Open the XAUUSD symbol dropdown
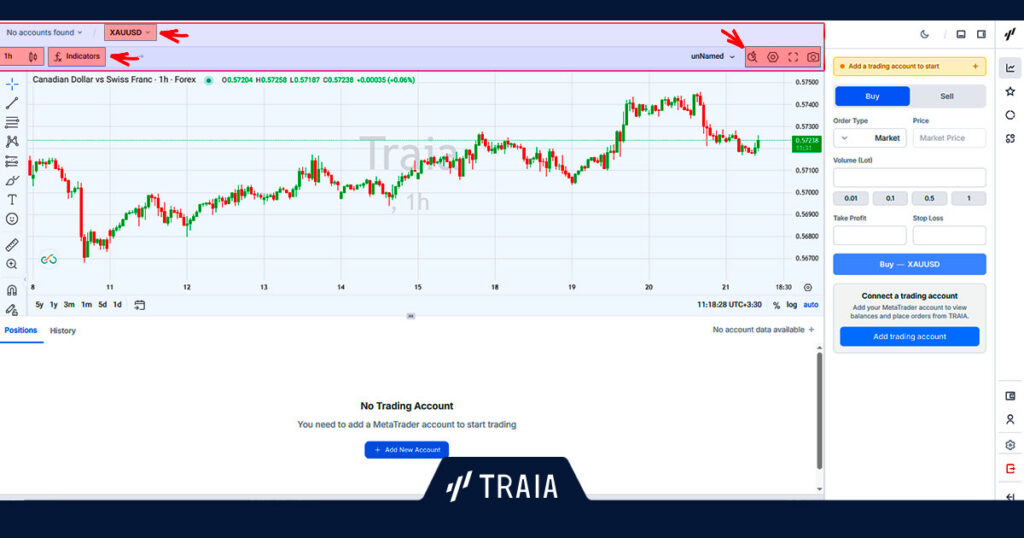Screen dimensions: 1024x538 [130, 32]
